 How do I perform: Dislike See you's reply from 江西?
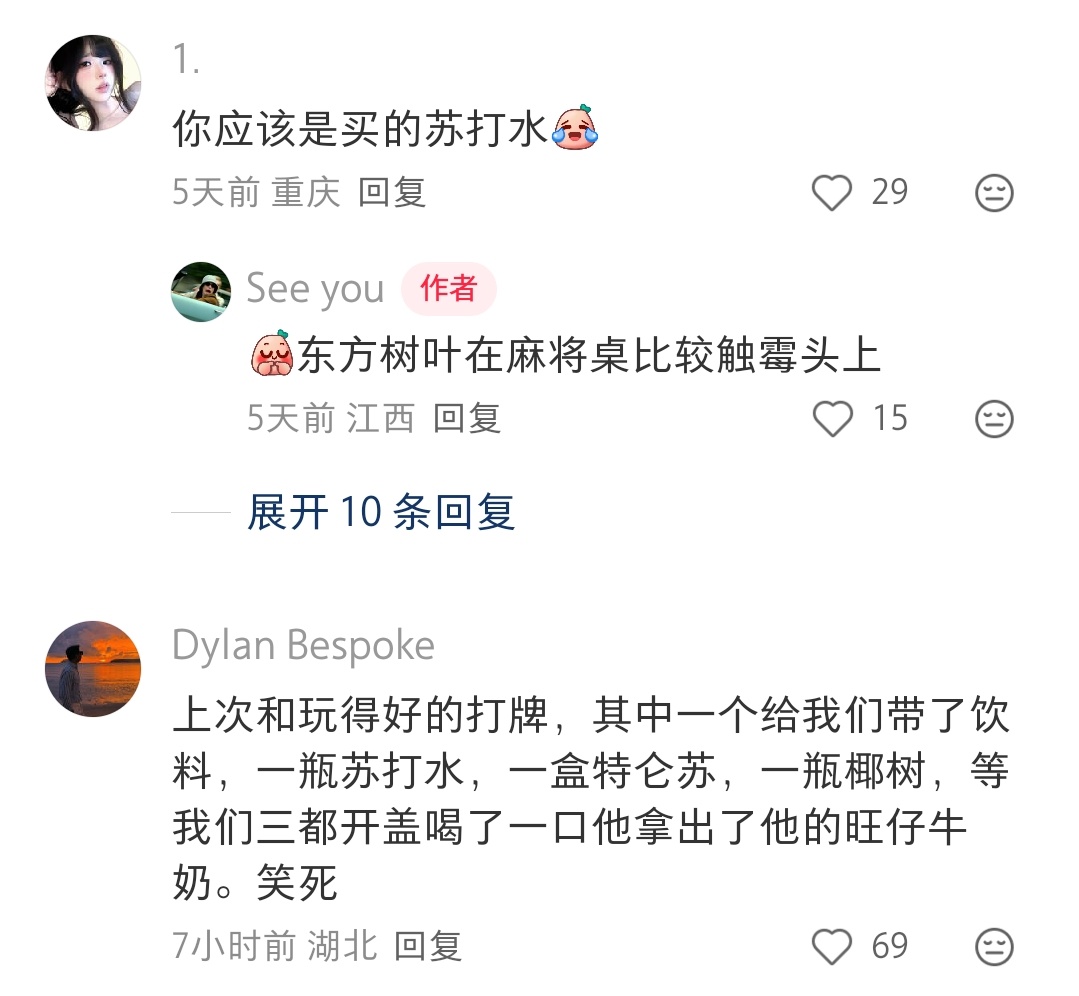click(x=994, y=418)
